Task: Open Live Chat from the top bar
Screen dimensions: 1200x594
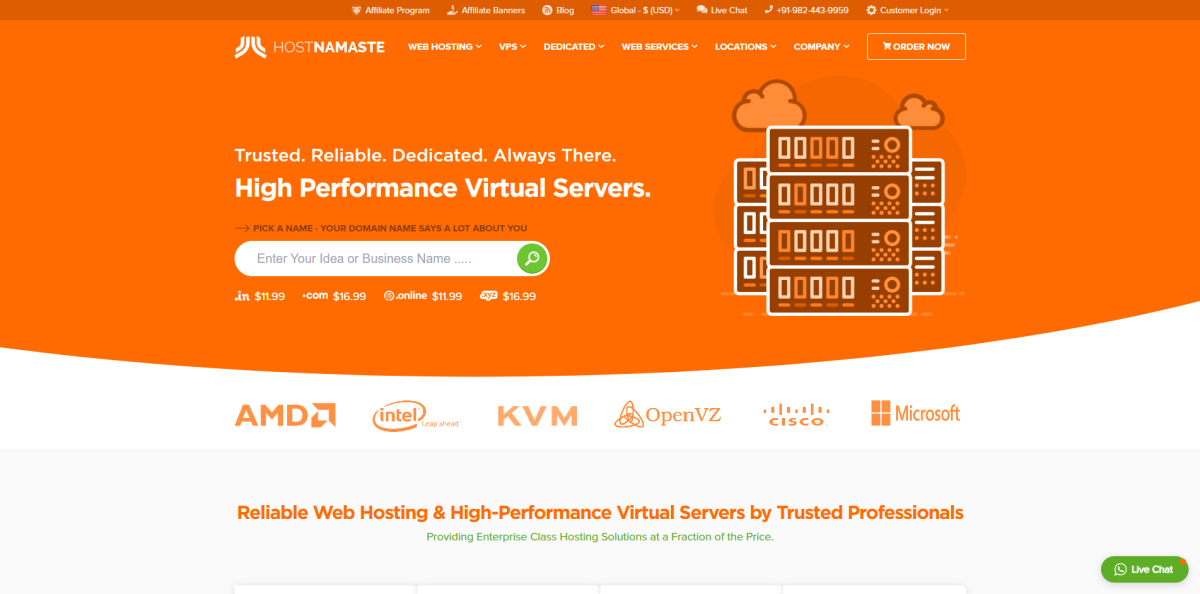Action: 722,10
